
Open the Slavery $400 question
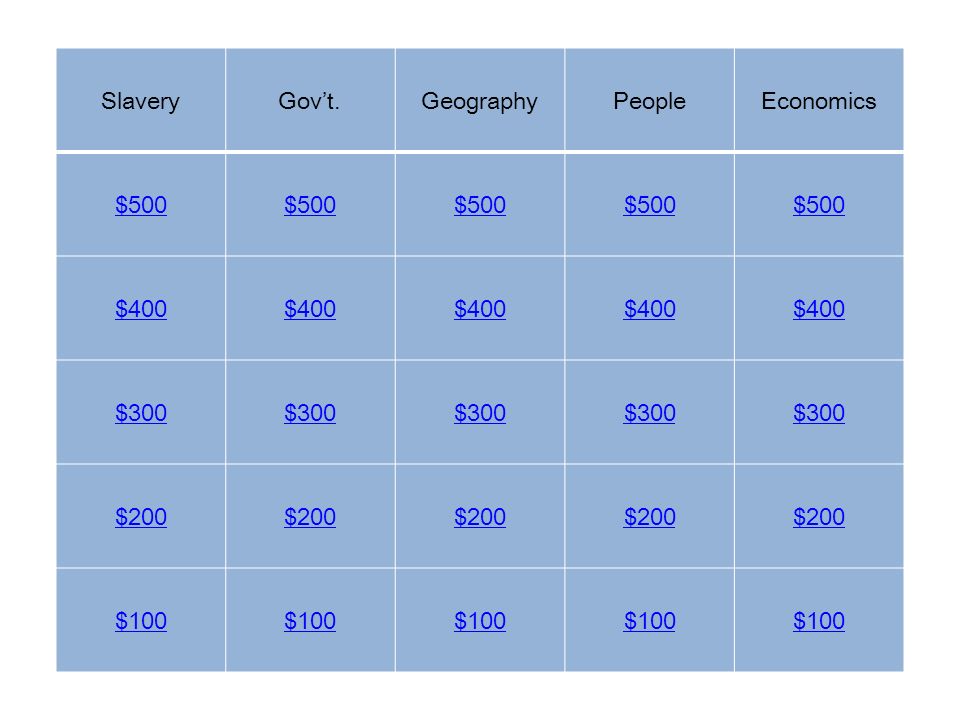tap(141, 309)
